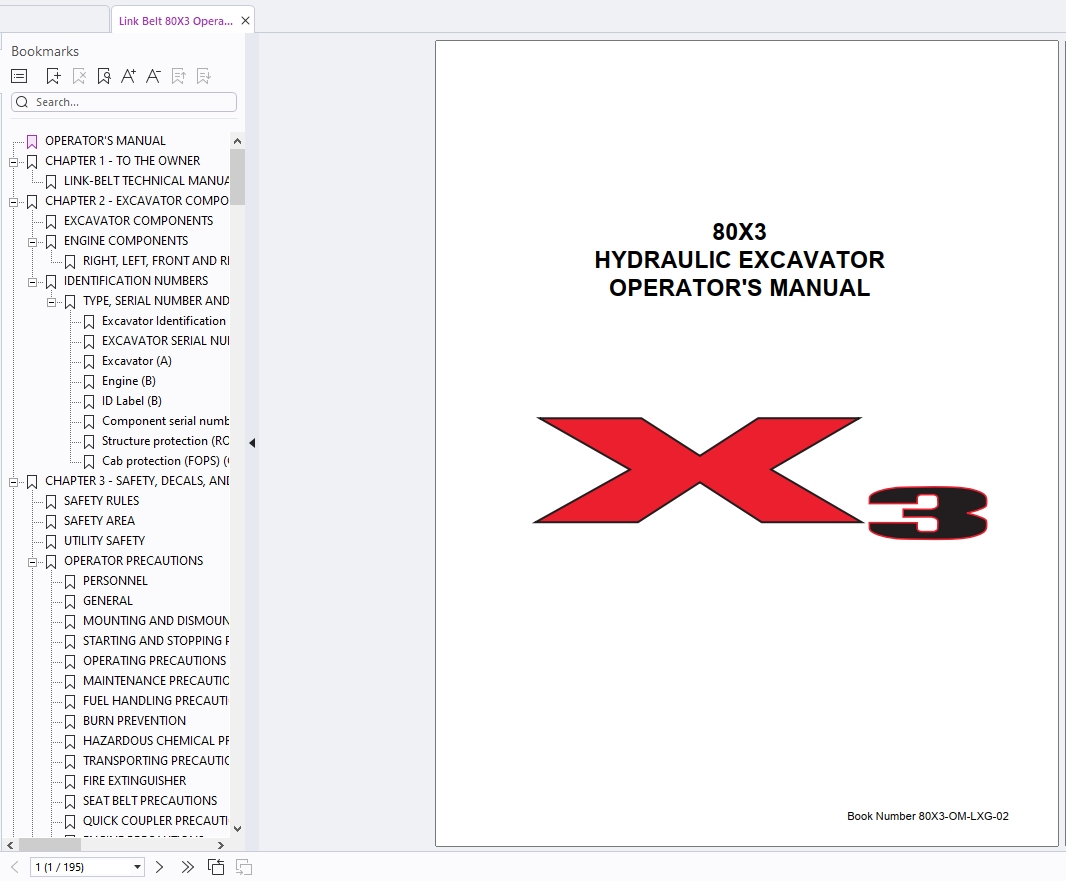Screen dimensions: 1066x881
Task: Close the Link Belt 80X3 document tab
Action: (x=245, y=20)
